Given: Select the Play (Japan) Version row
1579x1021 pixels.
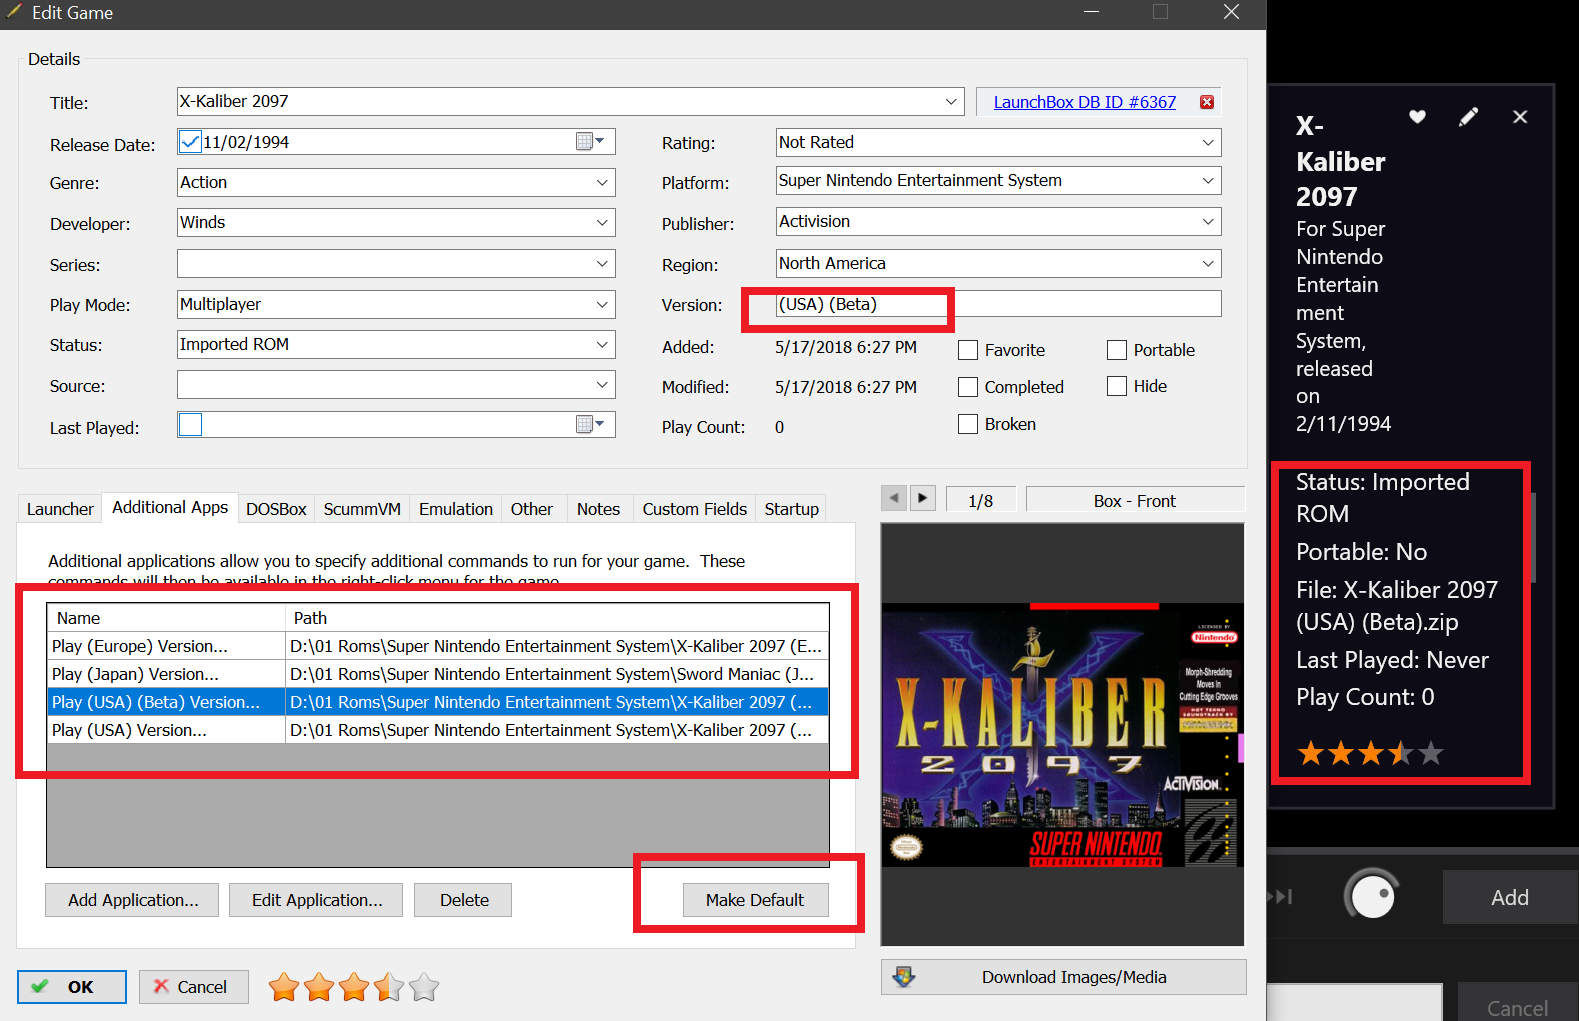Looking at the screenshot, I should (438, 674).
